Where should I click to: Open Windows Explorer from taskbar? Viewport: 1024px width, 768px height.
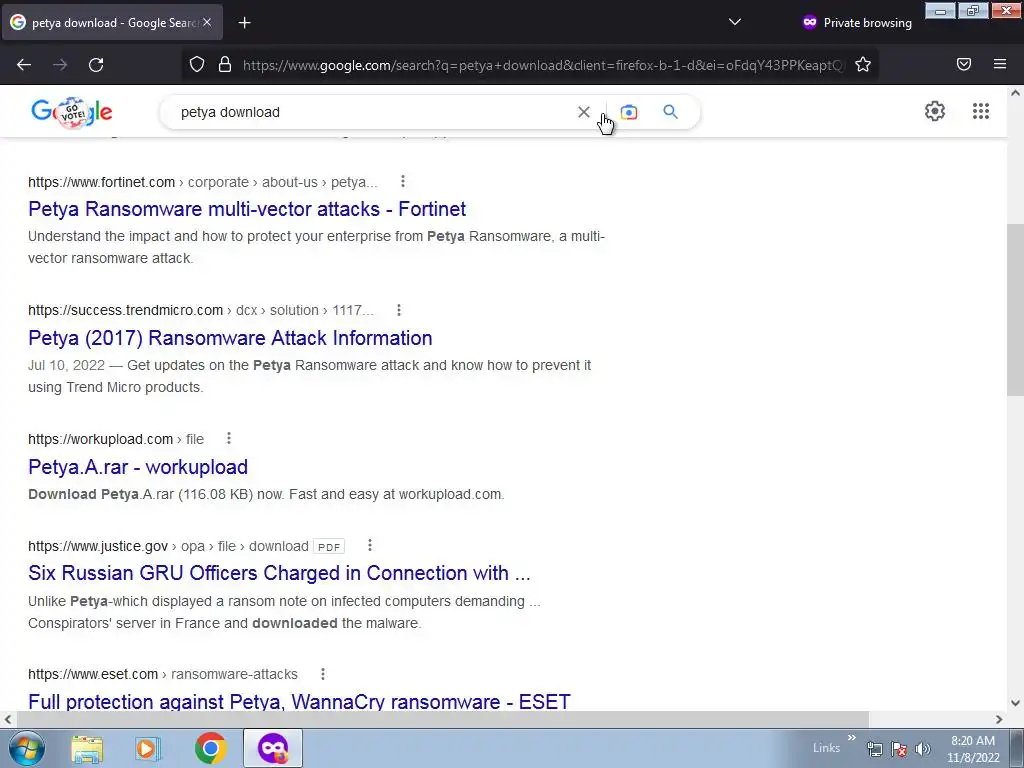(x=88, y=748)
